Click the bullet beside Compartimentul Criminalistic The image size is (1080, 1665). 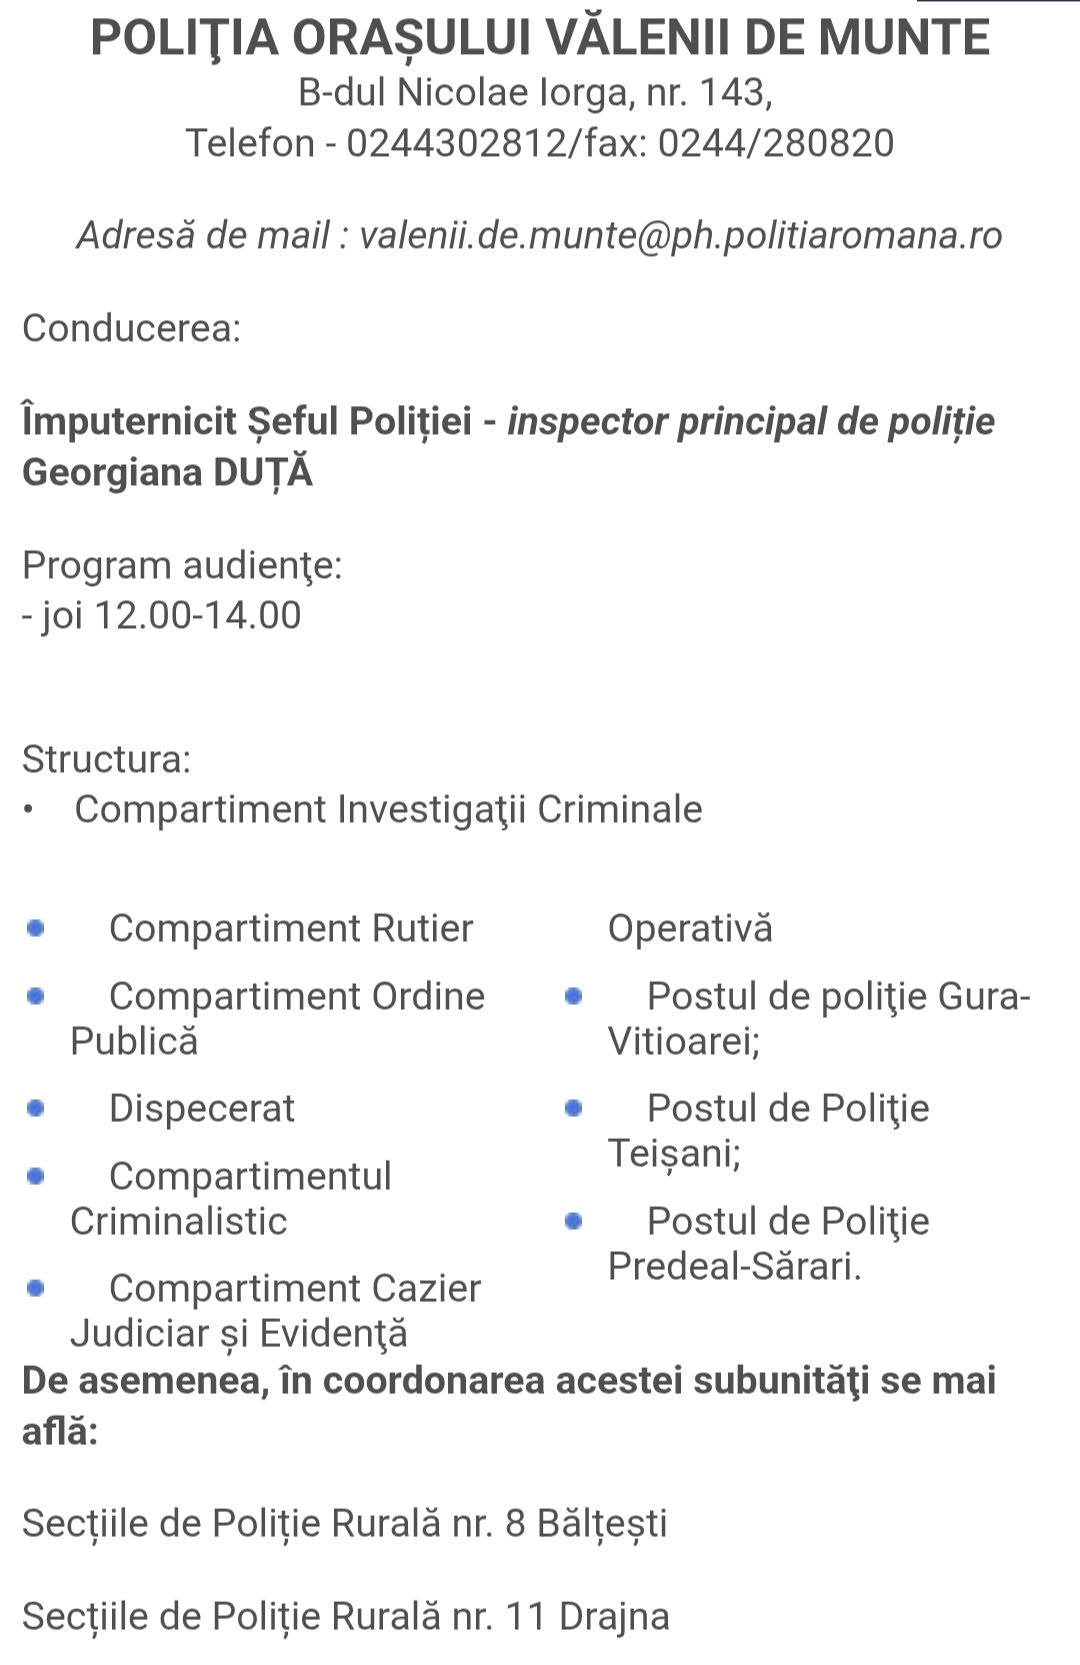(x=36, y=1176)
